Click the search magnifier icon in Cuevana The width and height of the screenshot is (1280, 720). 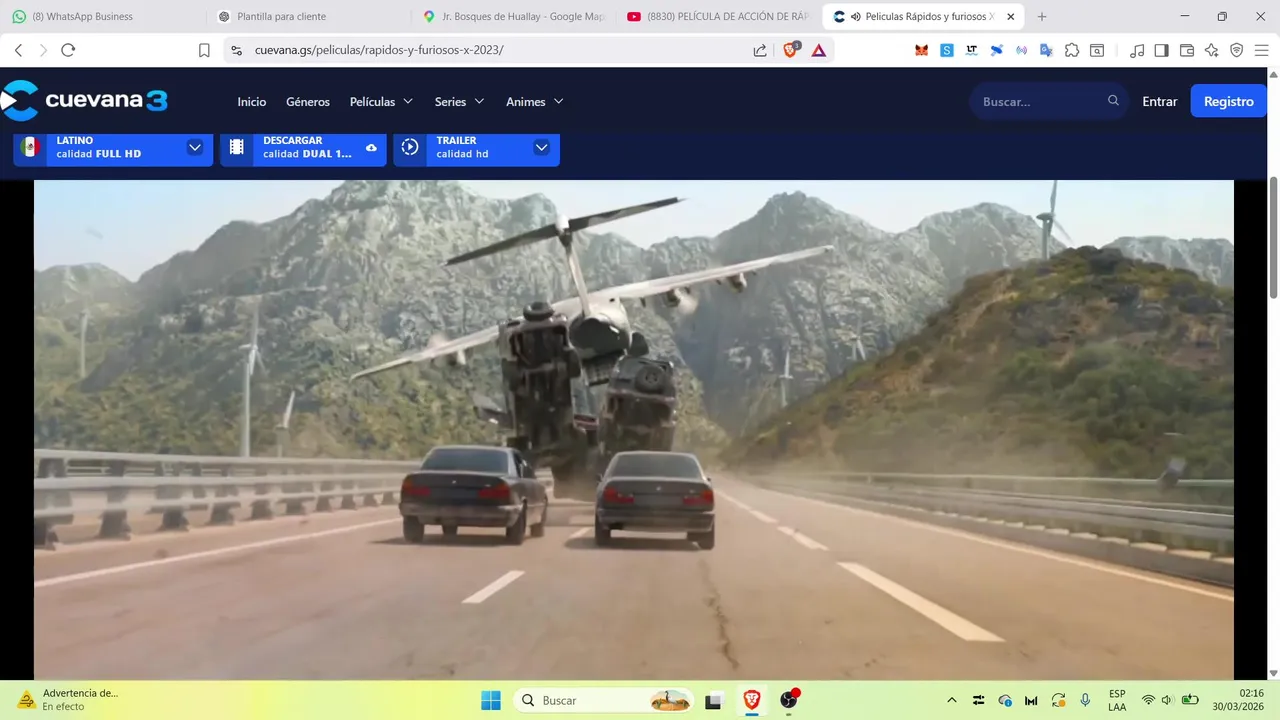(1113, 101)
